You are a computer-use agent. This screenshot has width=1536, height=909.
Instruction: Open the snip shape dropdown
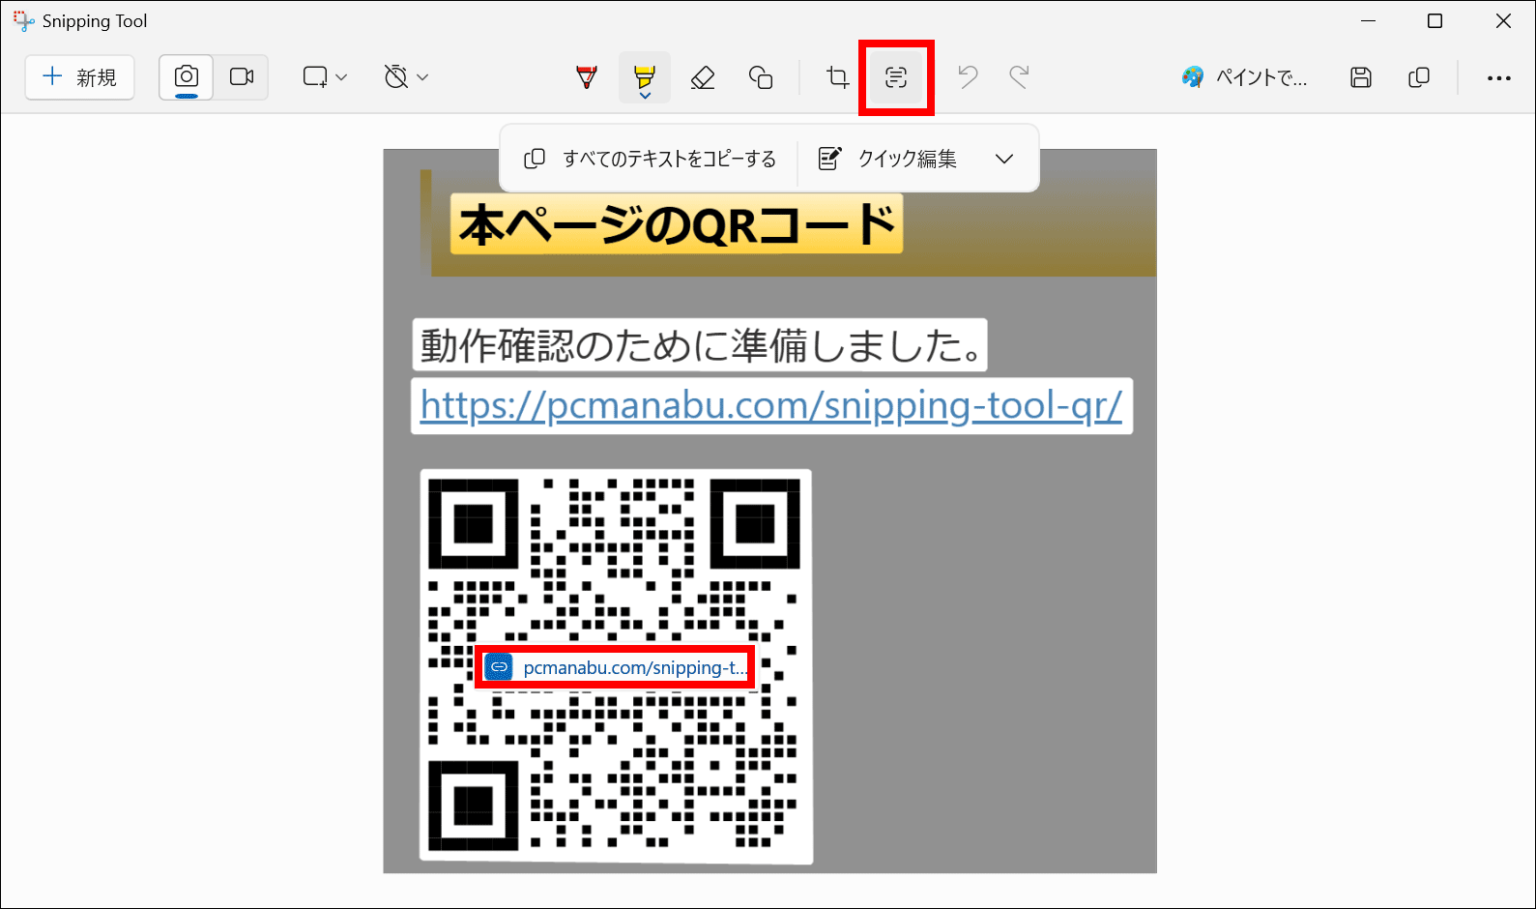tap(324, 76)
